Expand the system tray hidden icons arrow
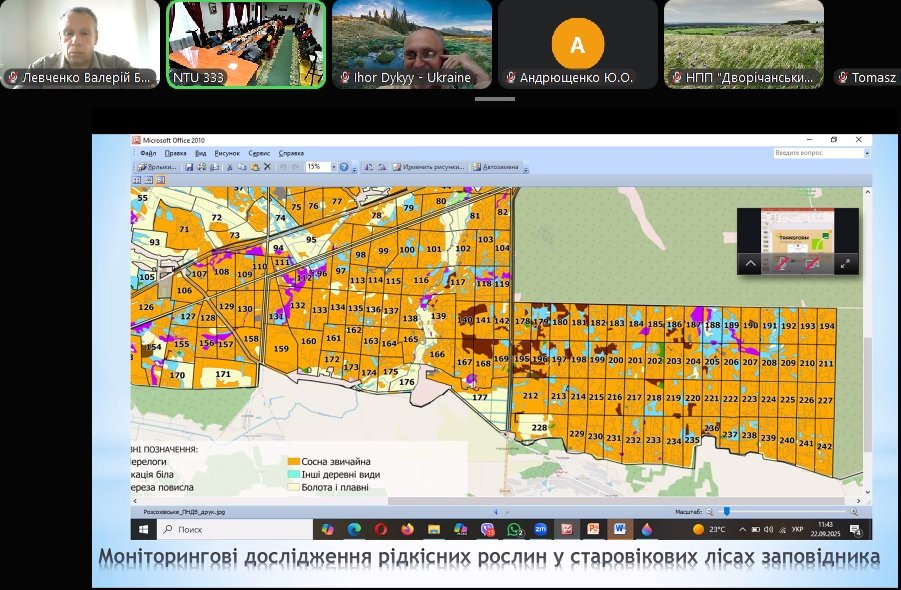This screenshot has height=590, width=901. [742, 529]
